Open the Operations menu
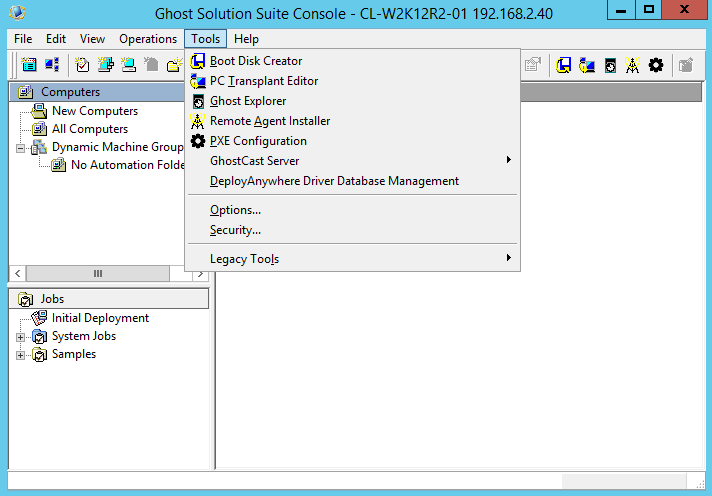Screen dimensions: 712x496 click(x=148, y=39)
